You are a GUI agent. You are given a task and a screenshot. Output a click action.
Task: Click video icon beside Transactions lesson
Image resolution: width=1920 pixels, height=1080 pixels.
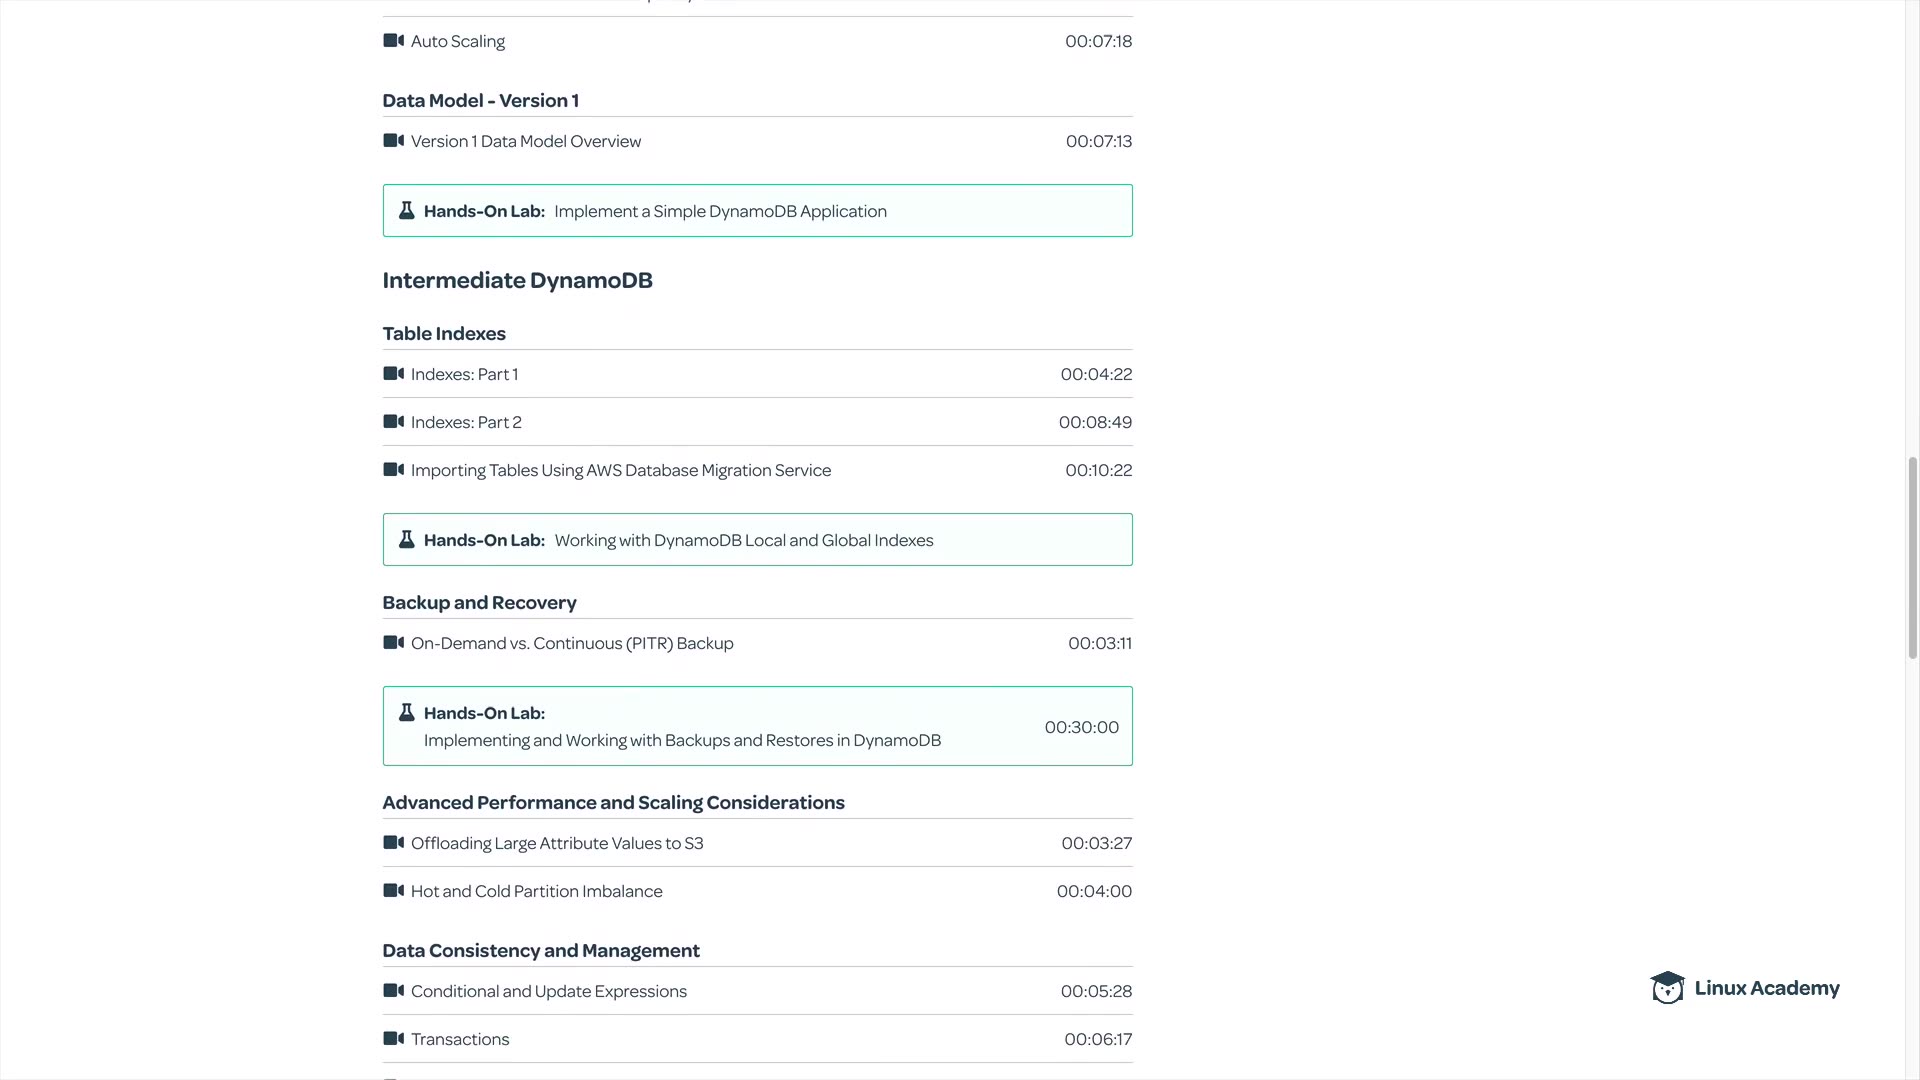click(x=393, y=1039)
